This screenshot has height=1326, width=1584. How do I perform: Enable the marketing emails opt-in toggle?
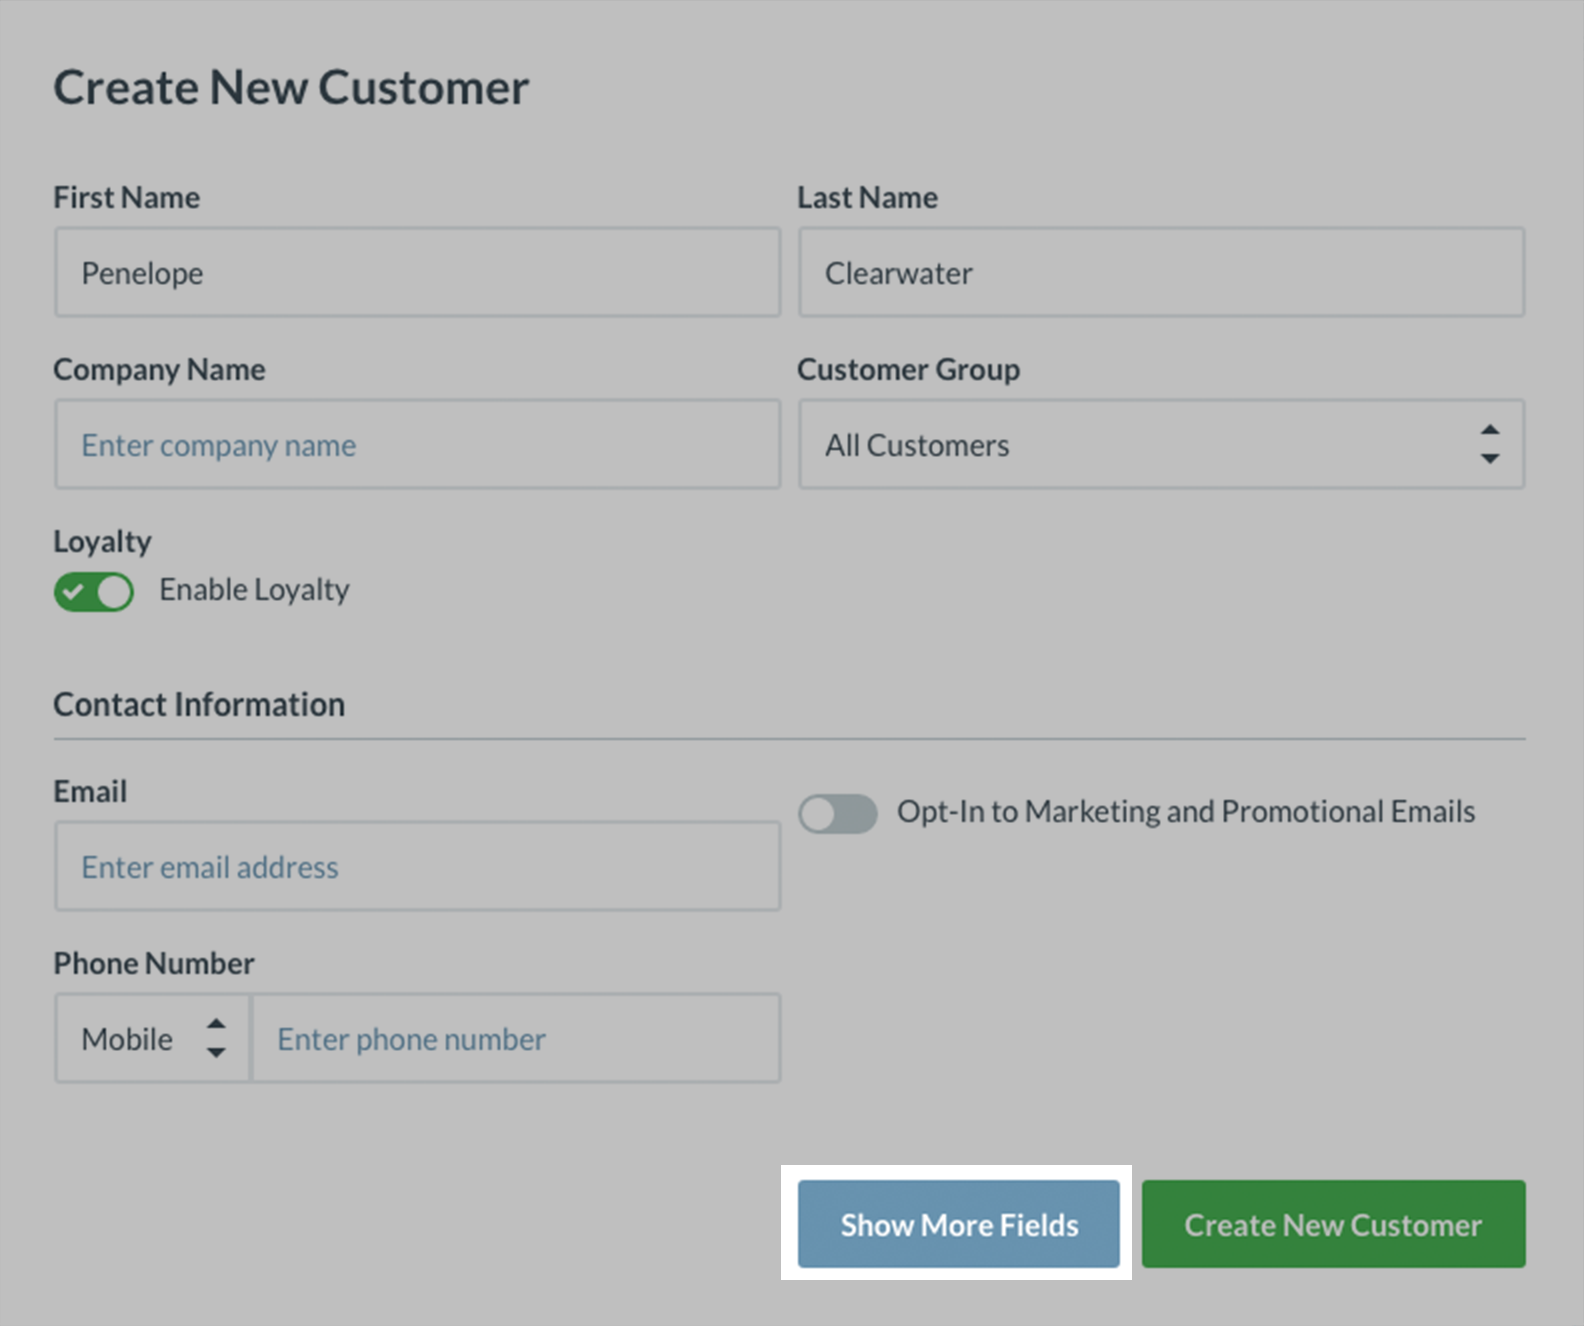click(x=838, y=814)
